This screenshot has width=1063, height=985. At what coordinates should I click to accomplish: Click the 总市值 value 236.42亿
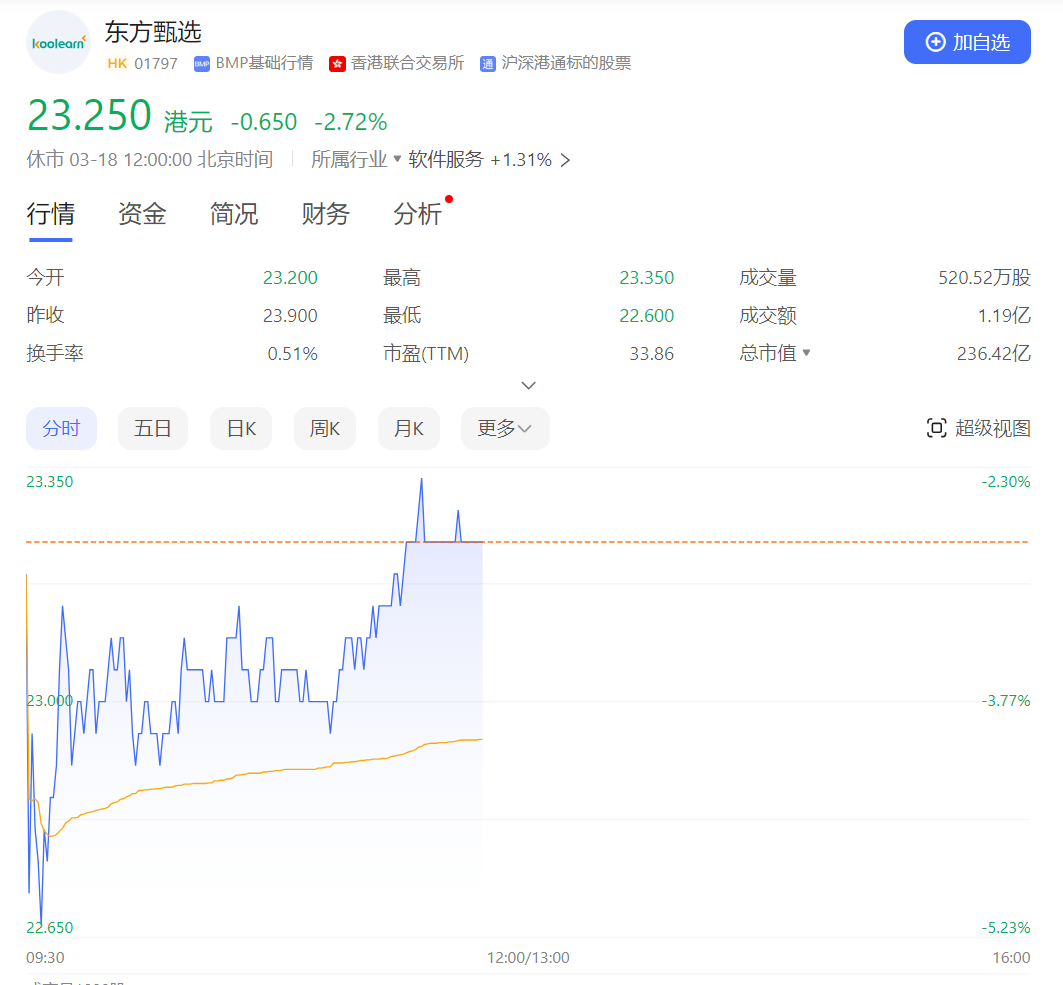point(994,354)
